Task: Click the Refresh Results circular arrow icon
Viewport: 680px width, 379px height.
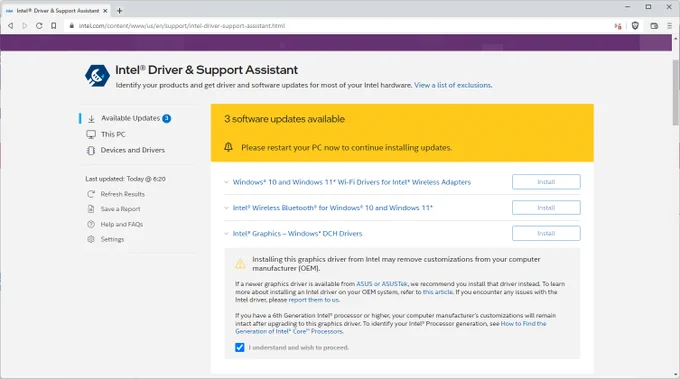Action: (x=91, y=194)
